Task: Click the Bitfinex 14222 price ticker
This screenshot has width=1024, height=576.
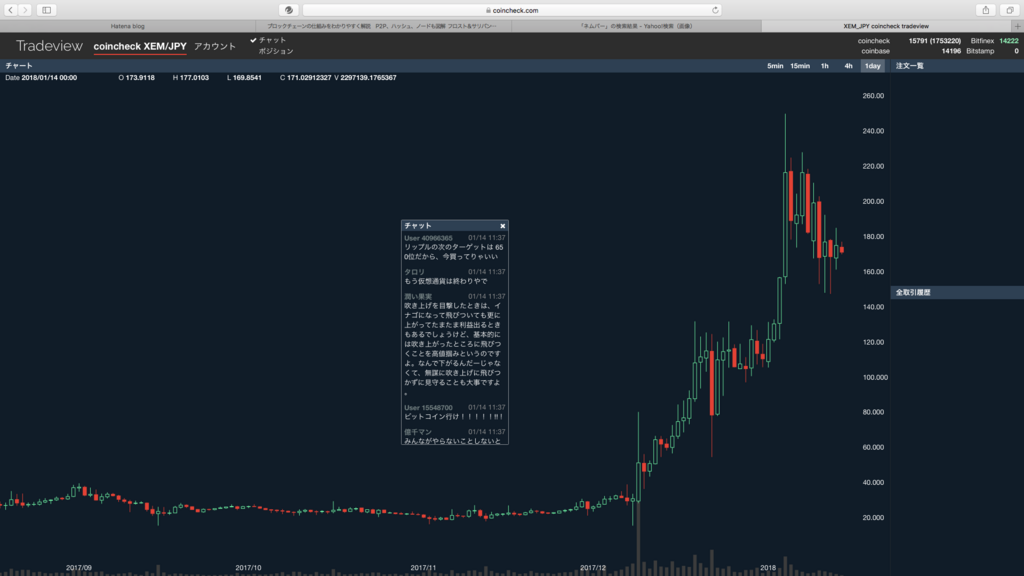Action: point(994,40)
